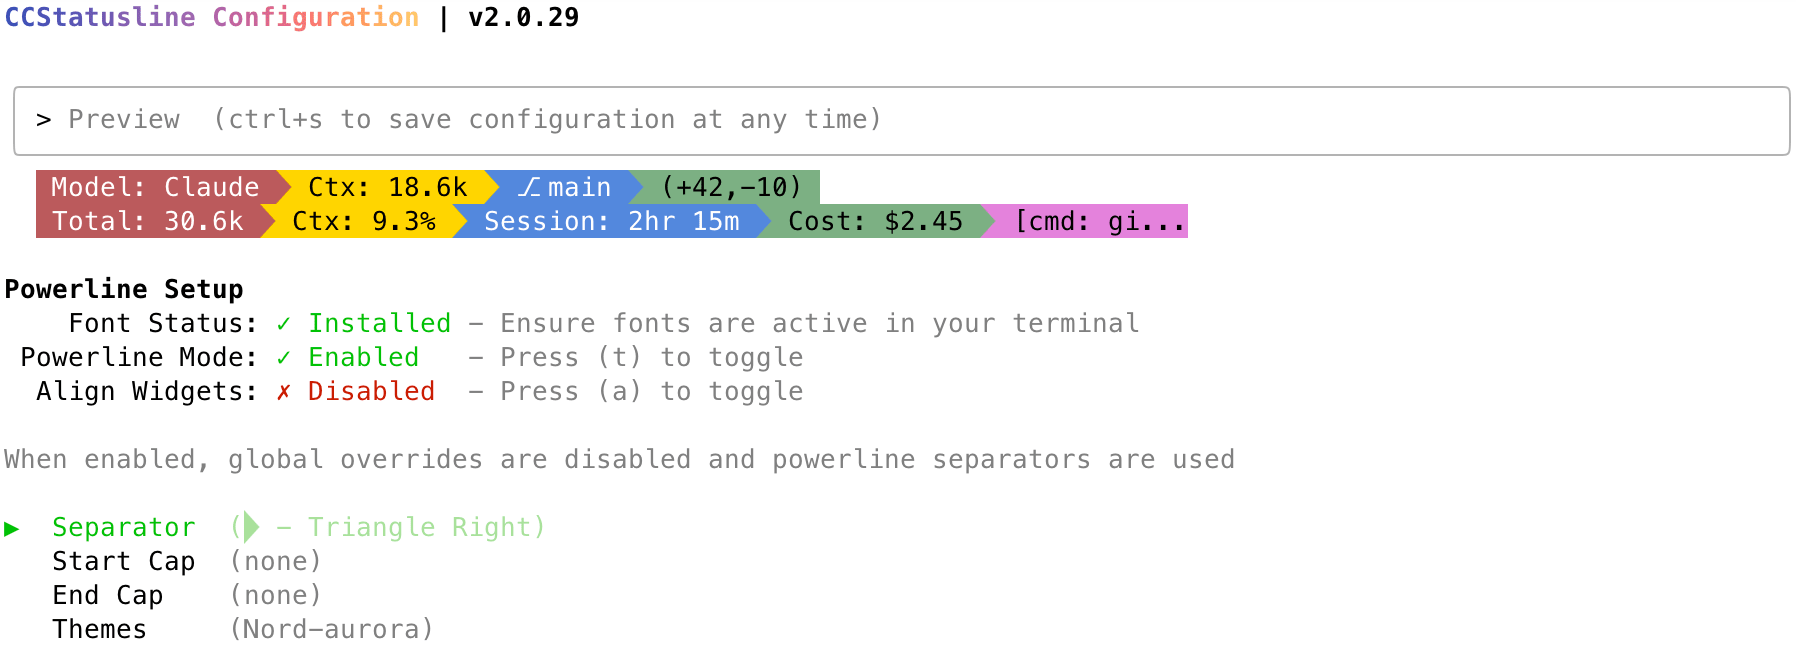Click the Cost: $2.45 segment

point(876,221)
